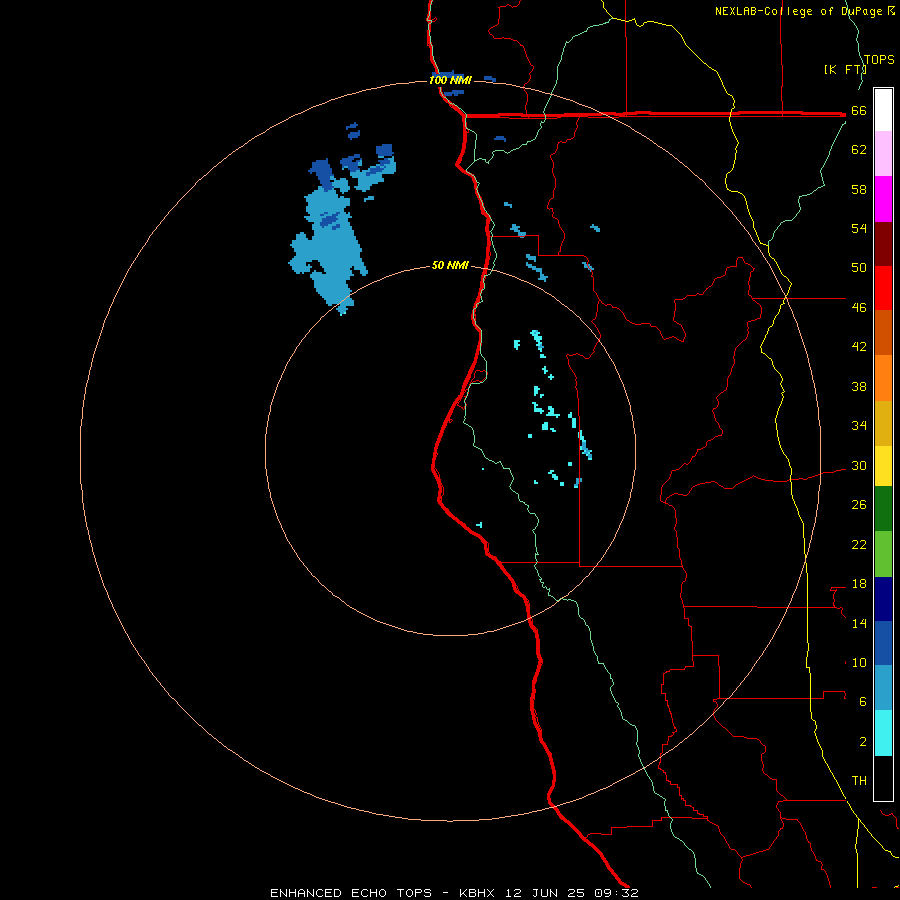
Task: Click the bright red 50 kft legend swatch
Action: tap(883, 288)
